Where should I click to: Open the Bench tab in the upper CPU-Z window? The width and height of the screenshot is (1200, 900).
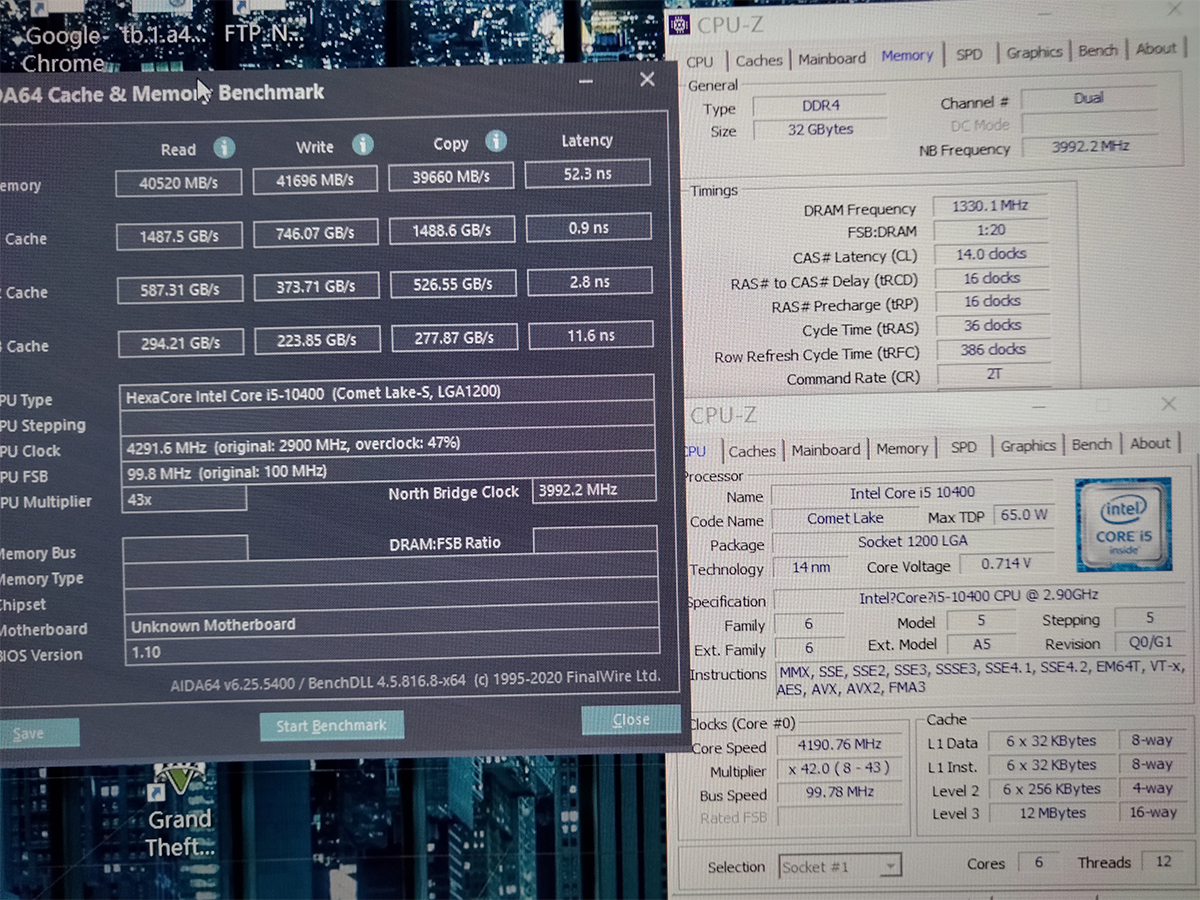tap(1098, 50)
